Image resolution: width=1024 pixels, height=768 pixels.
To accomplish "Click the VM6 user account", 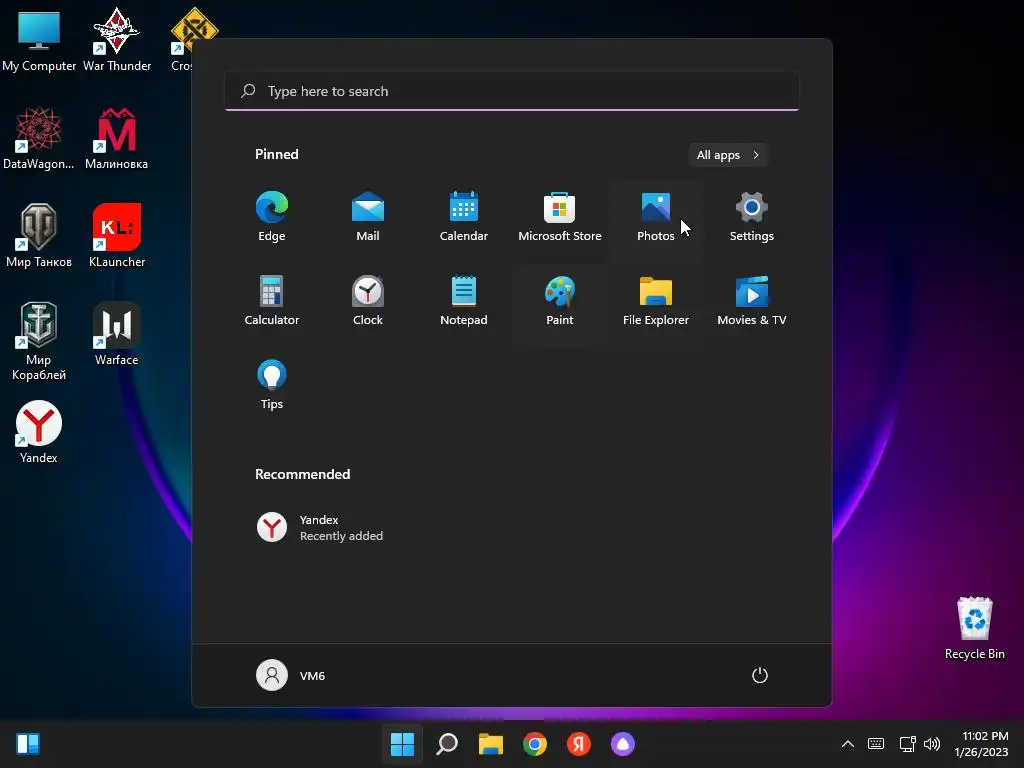I will click(x=291, y=675).
